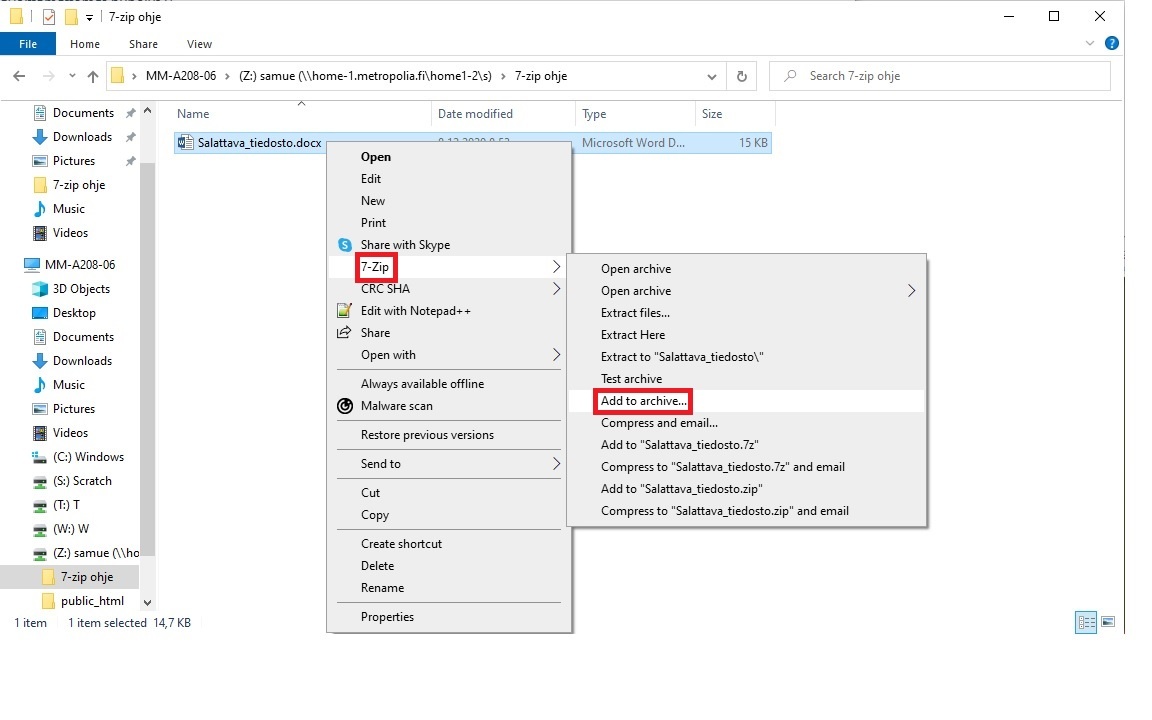This screenshot has height=720, width=1152.
Task: Click Cut in context menu
Action: click(370, 493)
